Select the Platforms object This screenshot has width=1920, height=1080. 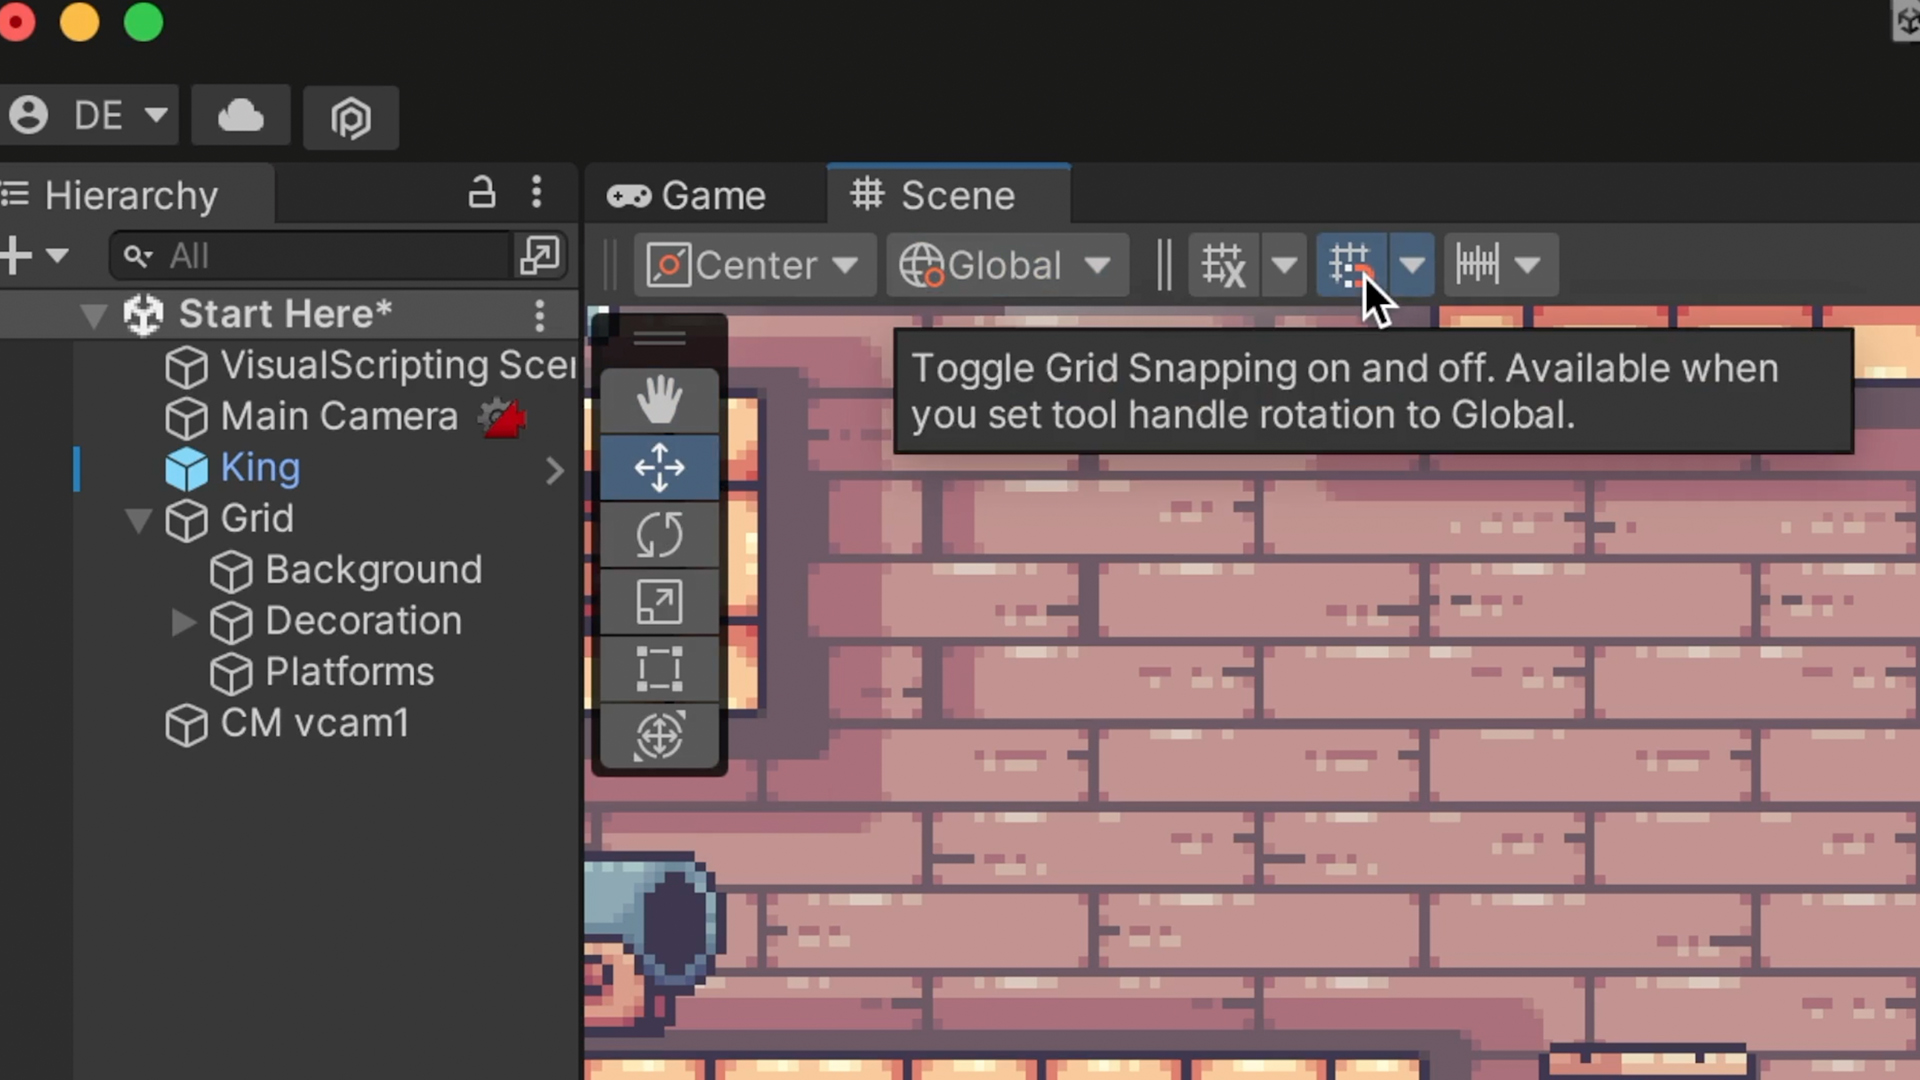tap(349, 672)
